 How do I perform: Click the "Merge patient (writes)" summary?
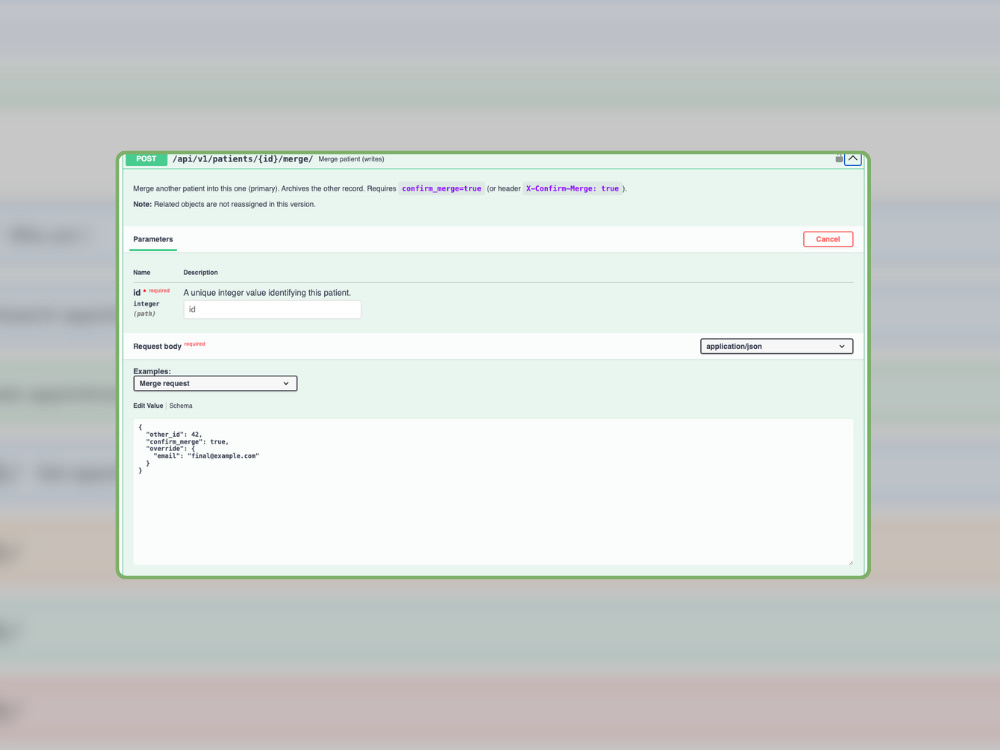tap(351, 159)
